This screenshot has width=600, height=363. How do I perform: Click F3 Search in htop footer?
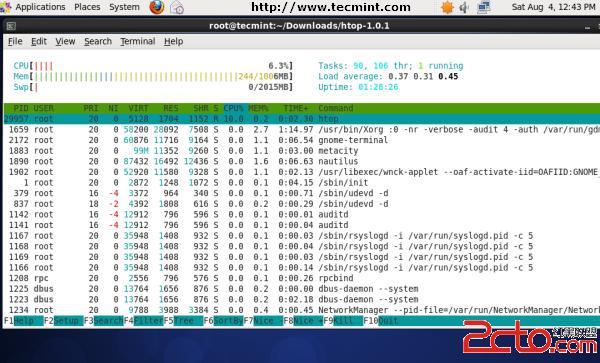click(103, 321)
